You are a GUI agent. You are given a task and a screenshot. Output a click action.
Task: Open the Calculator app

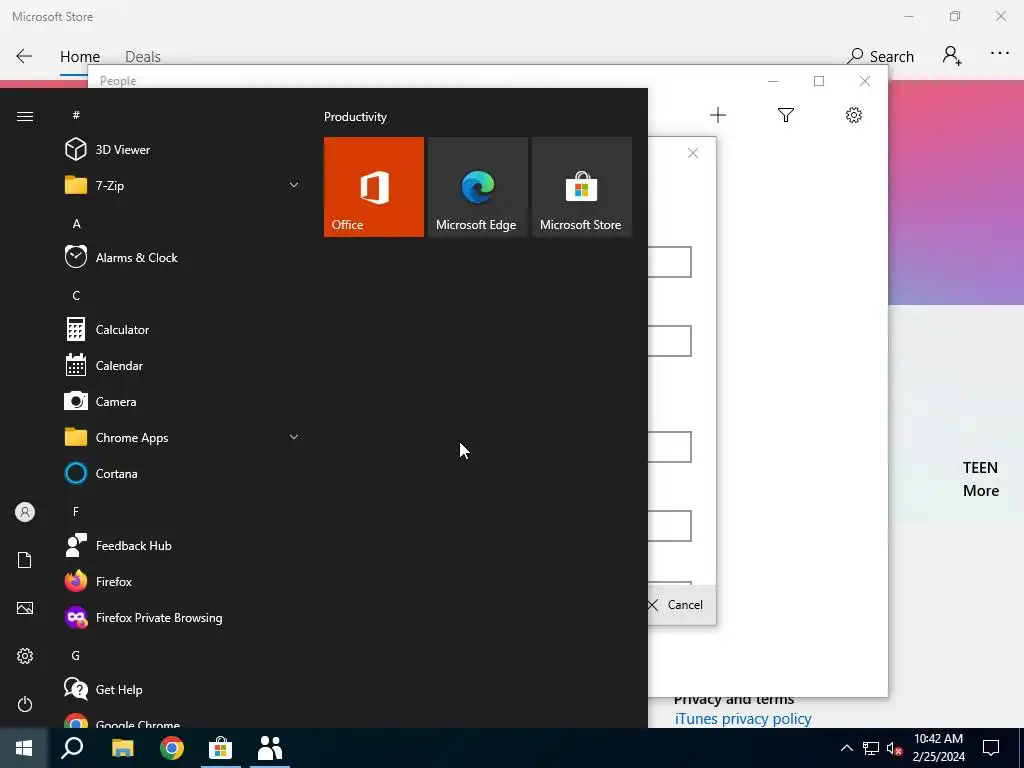click(183, 330)
